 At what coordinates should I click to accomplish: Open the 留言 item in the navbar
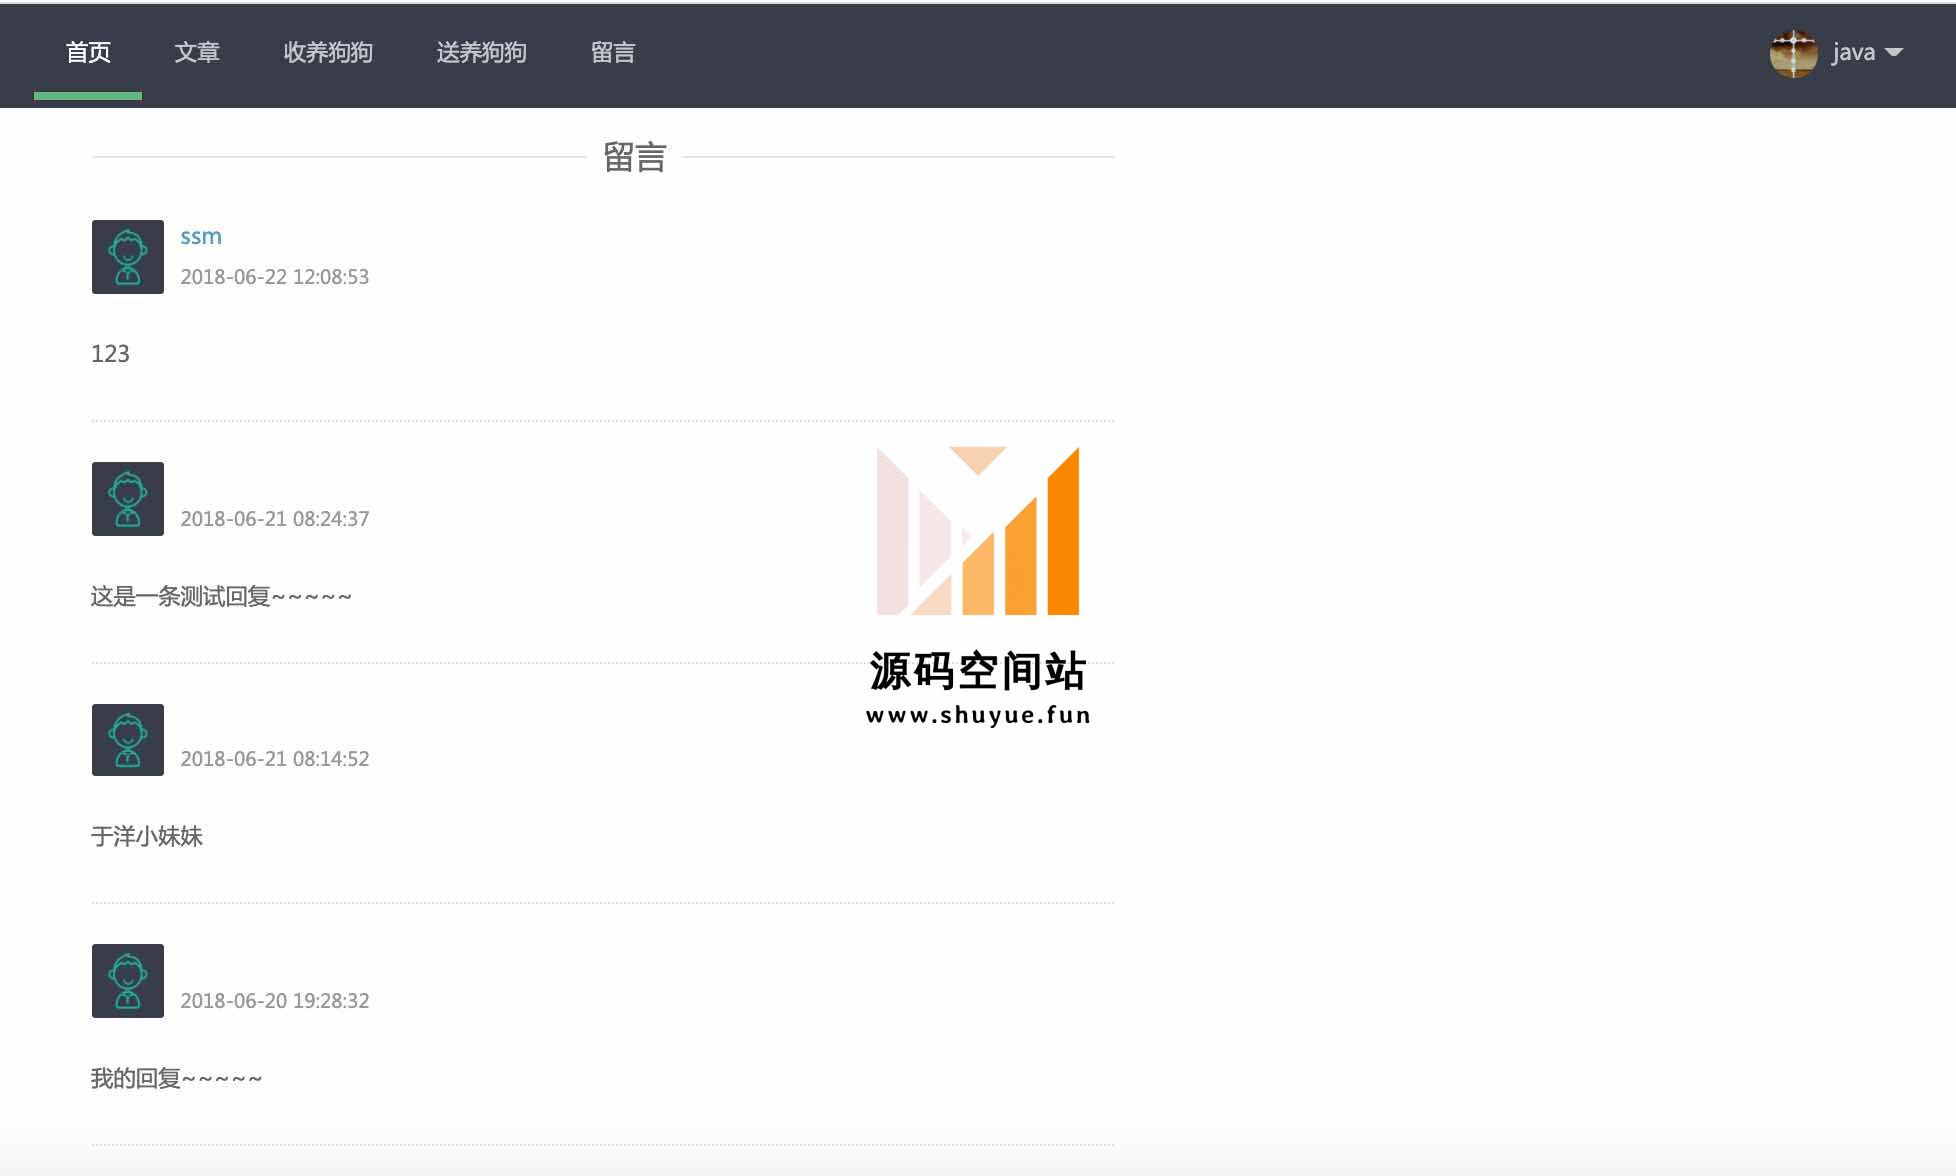[613, 52]
